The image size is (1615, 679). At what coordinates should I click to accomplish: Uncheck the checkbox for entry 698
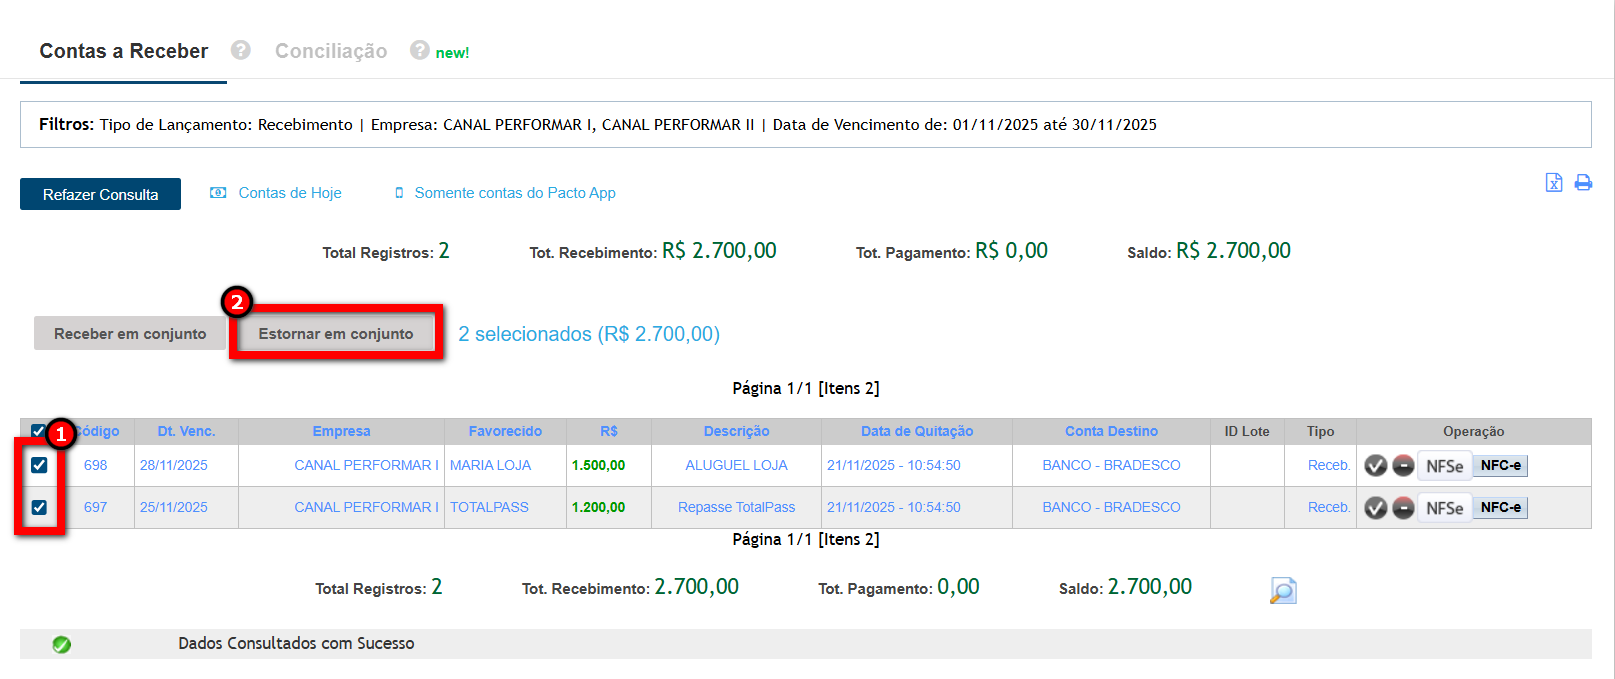[39, 465]
